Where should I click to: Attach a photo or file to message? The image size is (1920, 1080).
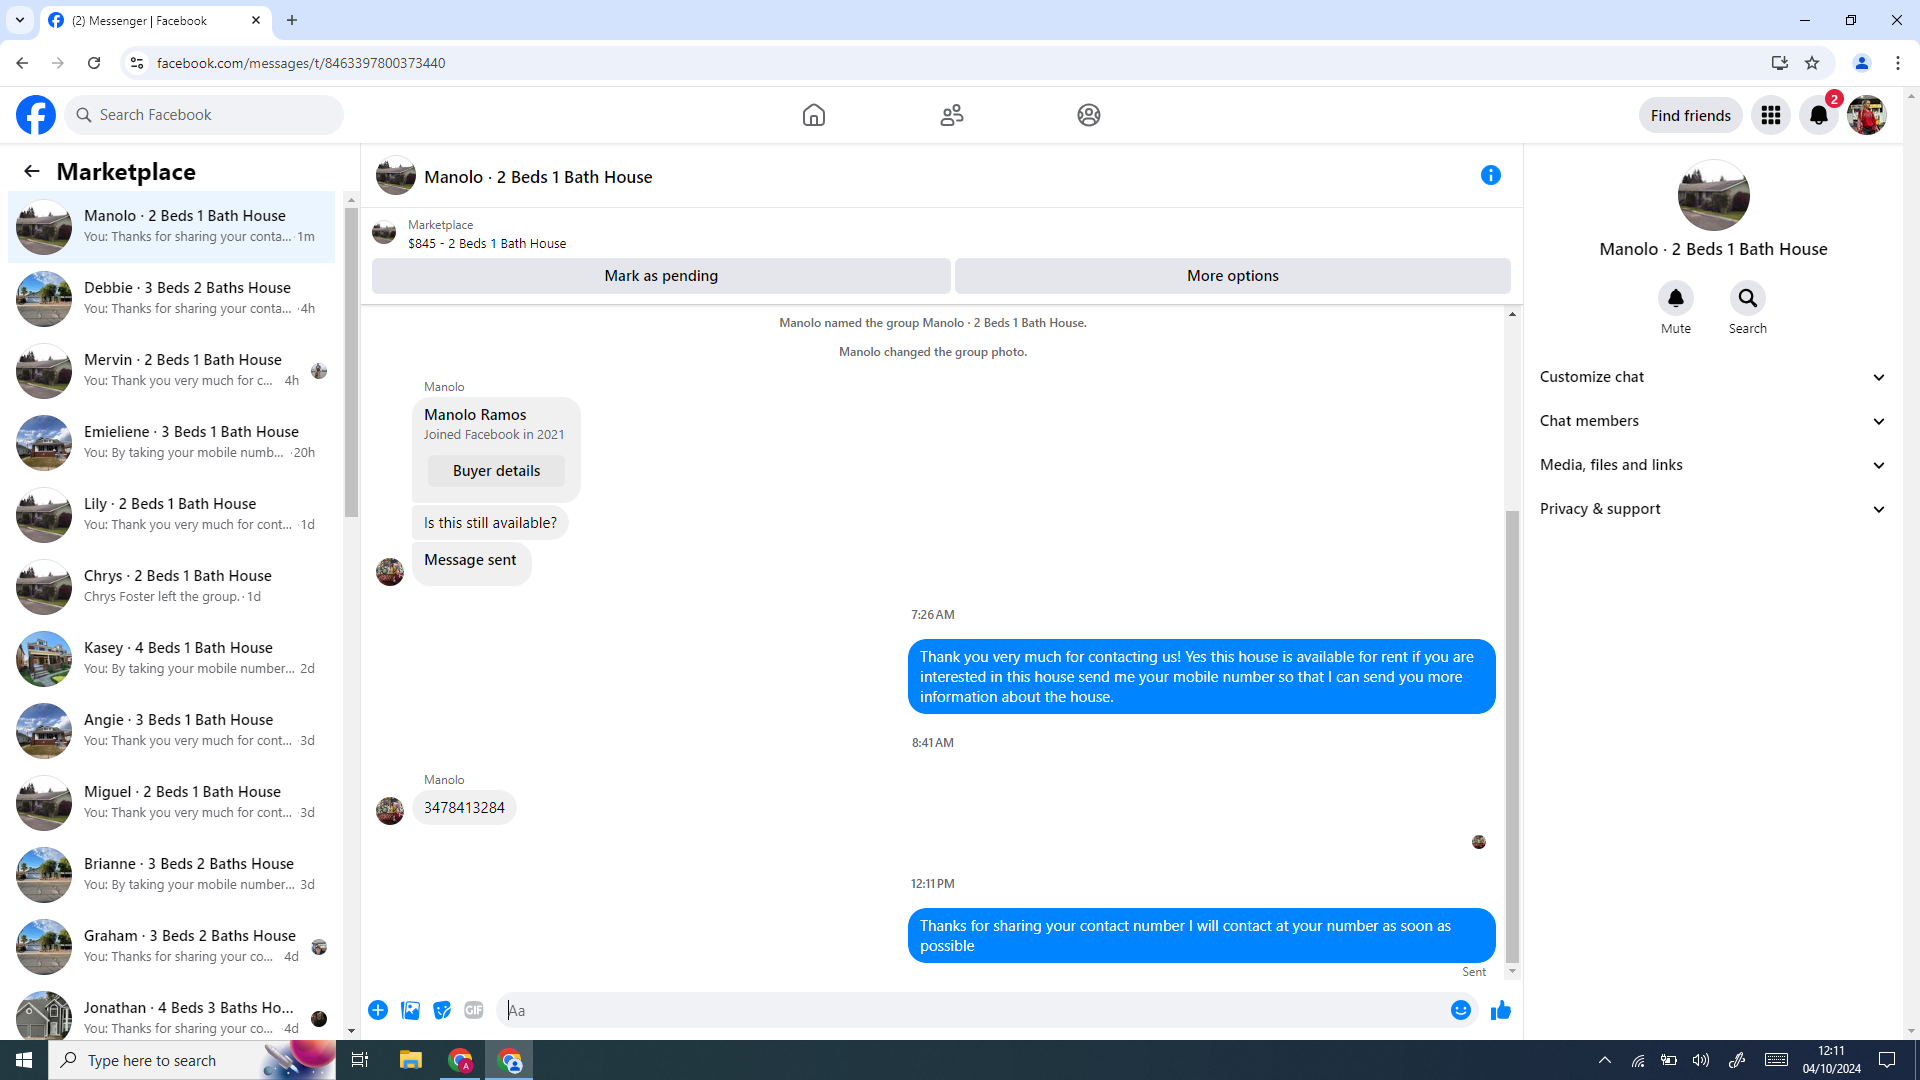tap(410, 1010)
